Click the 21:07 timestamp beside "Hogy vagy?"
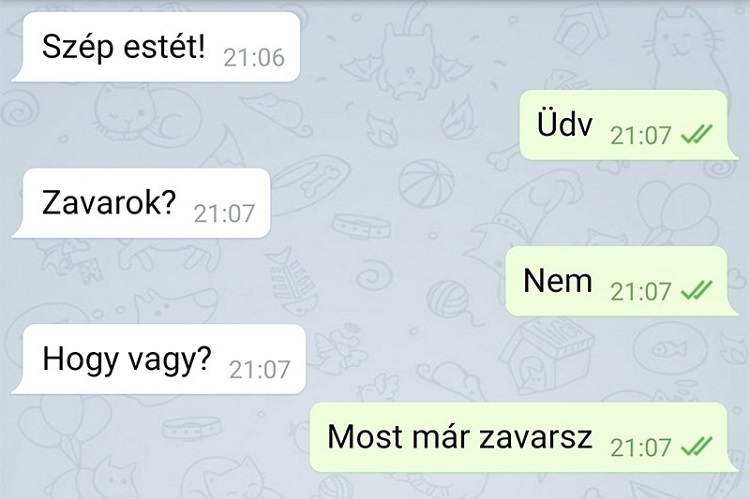This screenshot has height=499, width=750. [260, 370]
